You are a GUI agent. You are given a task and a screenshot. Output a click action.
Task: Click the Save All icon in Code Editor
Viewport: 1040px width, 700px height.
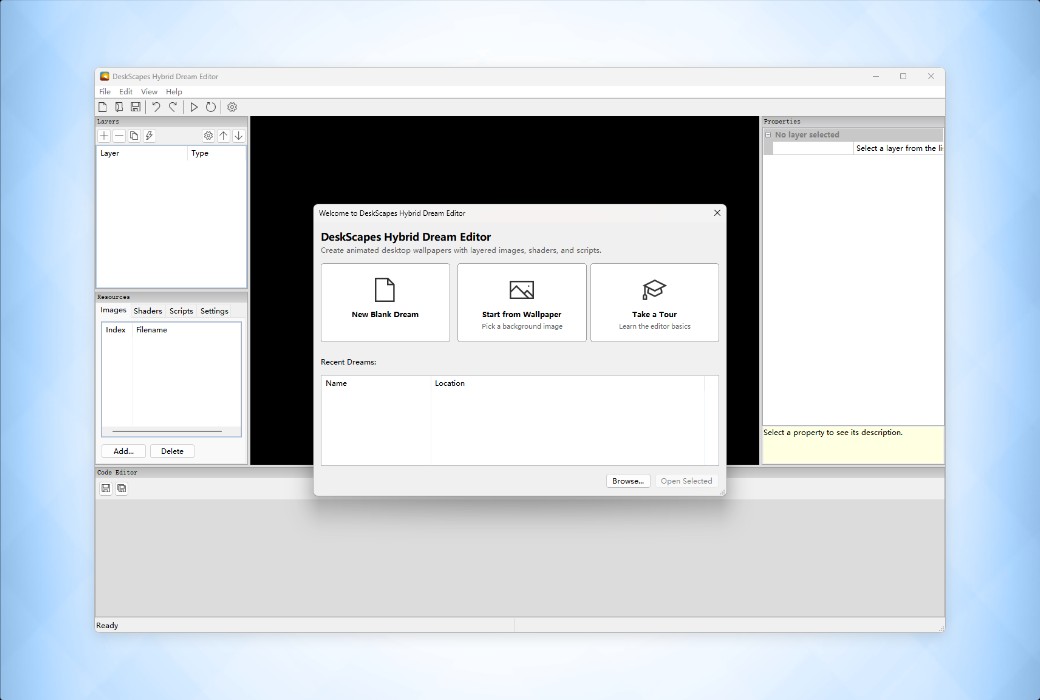(121, 488)
